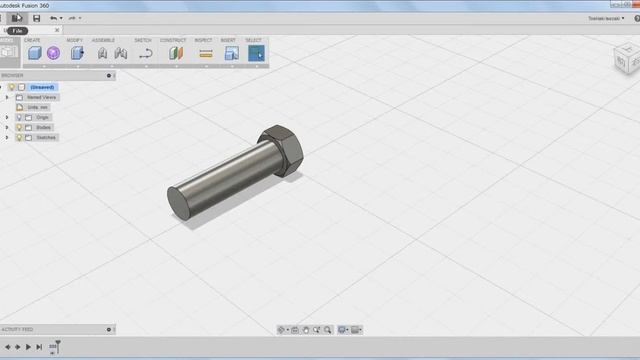Open the File menu icon

coord(16,18)
